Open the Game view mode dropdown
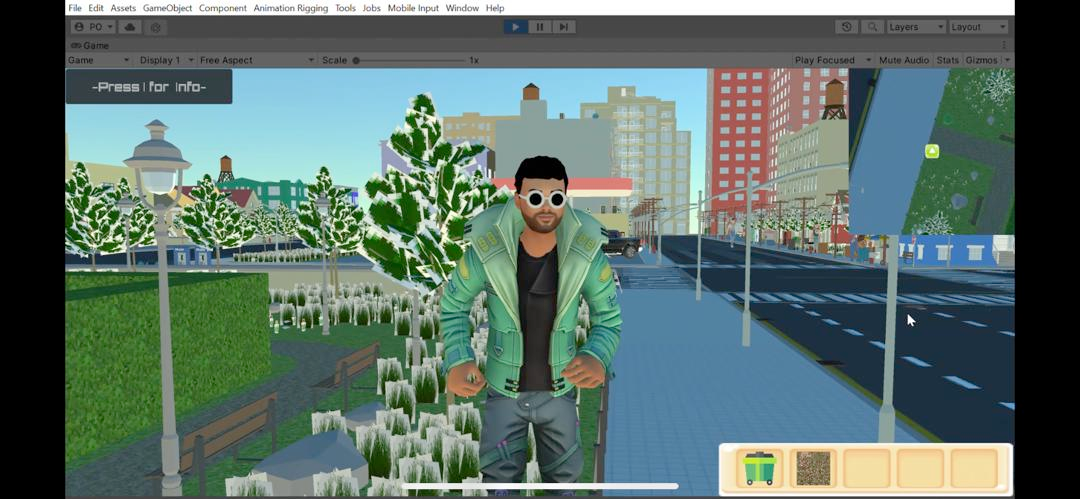 coord(98,60)
